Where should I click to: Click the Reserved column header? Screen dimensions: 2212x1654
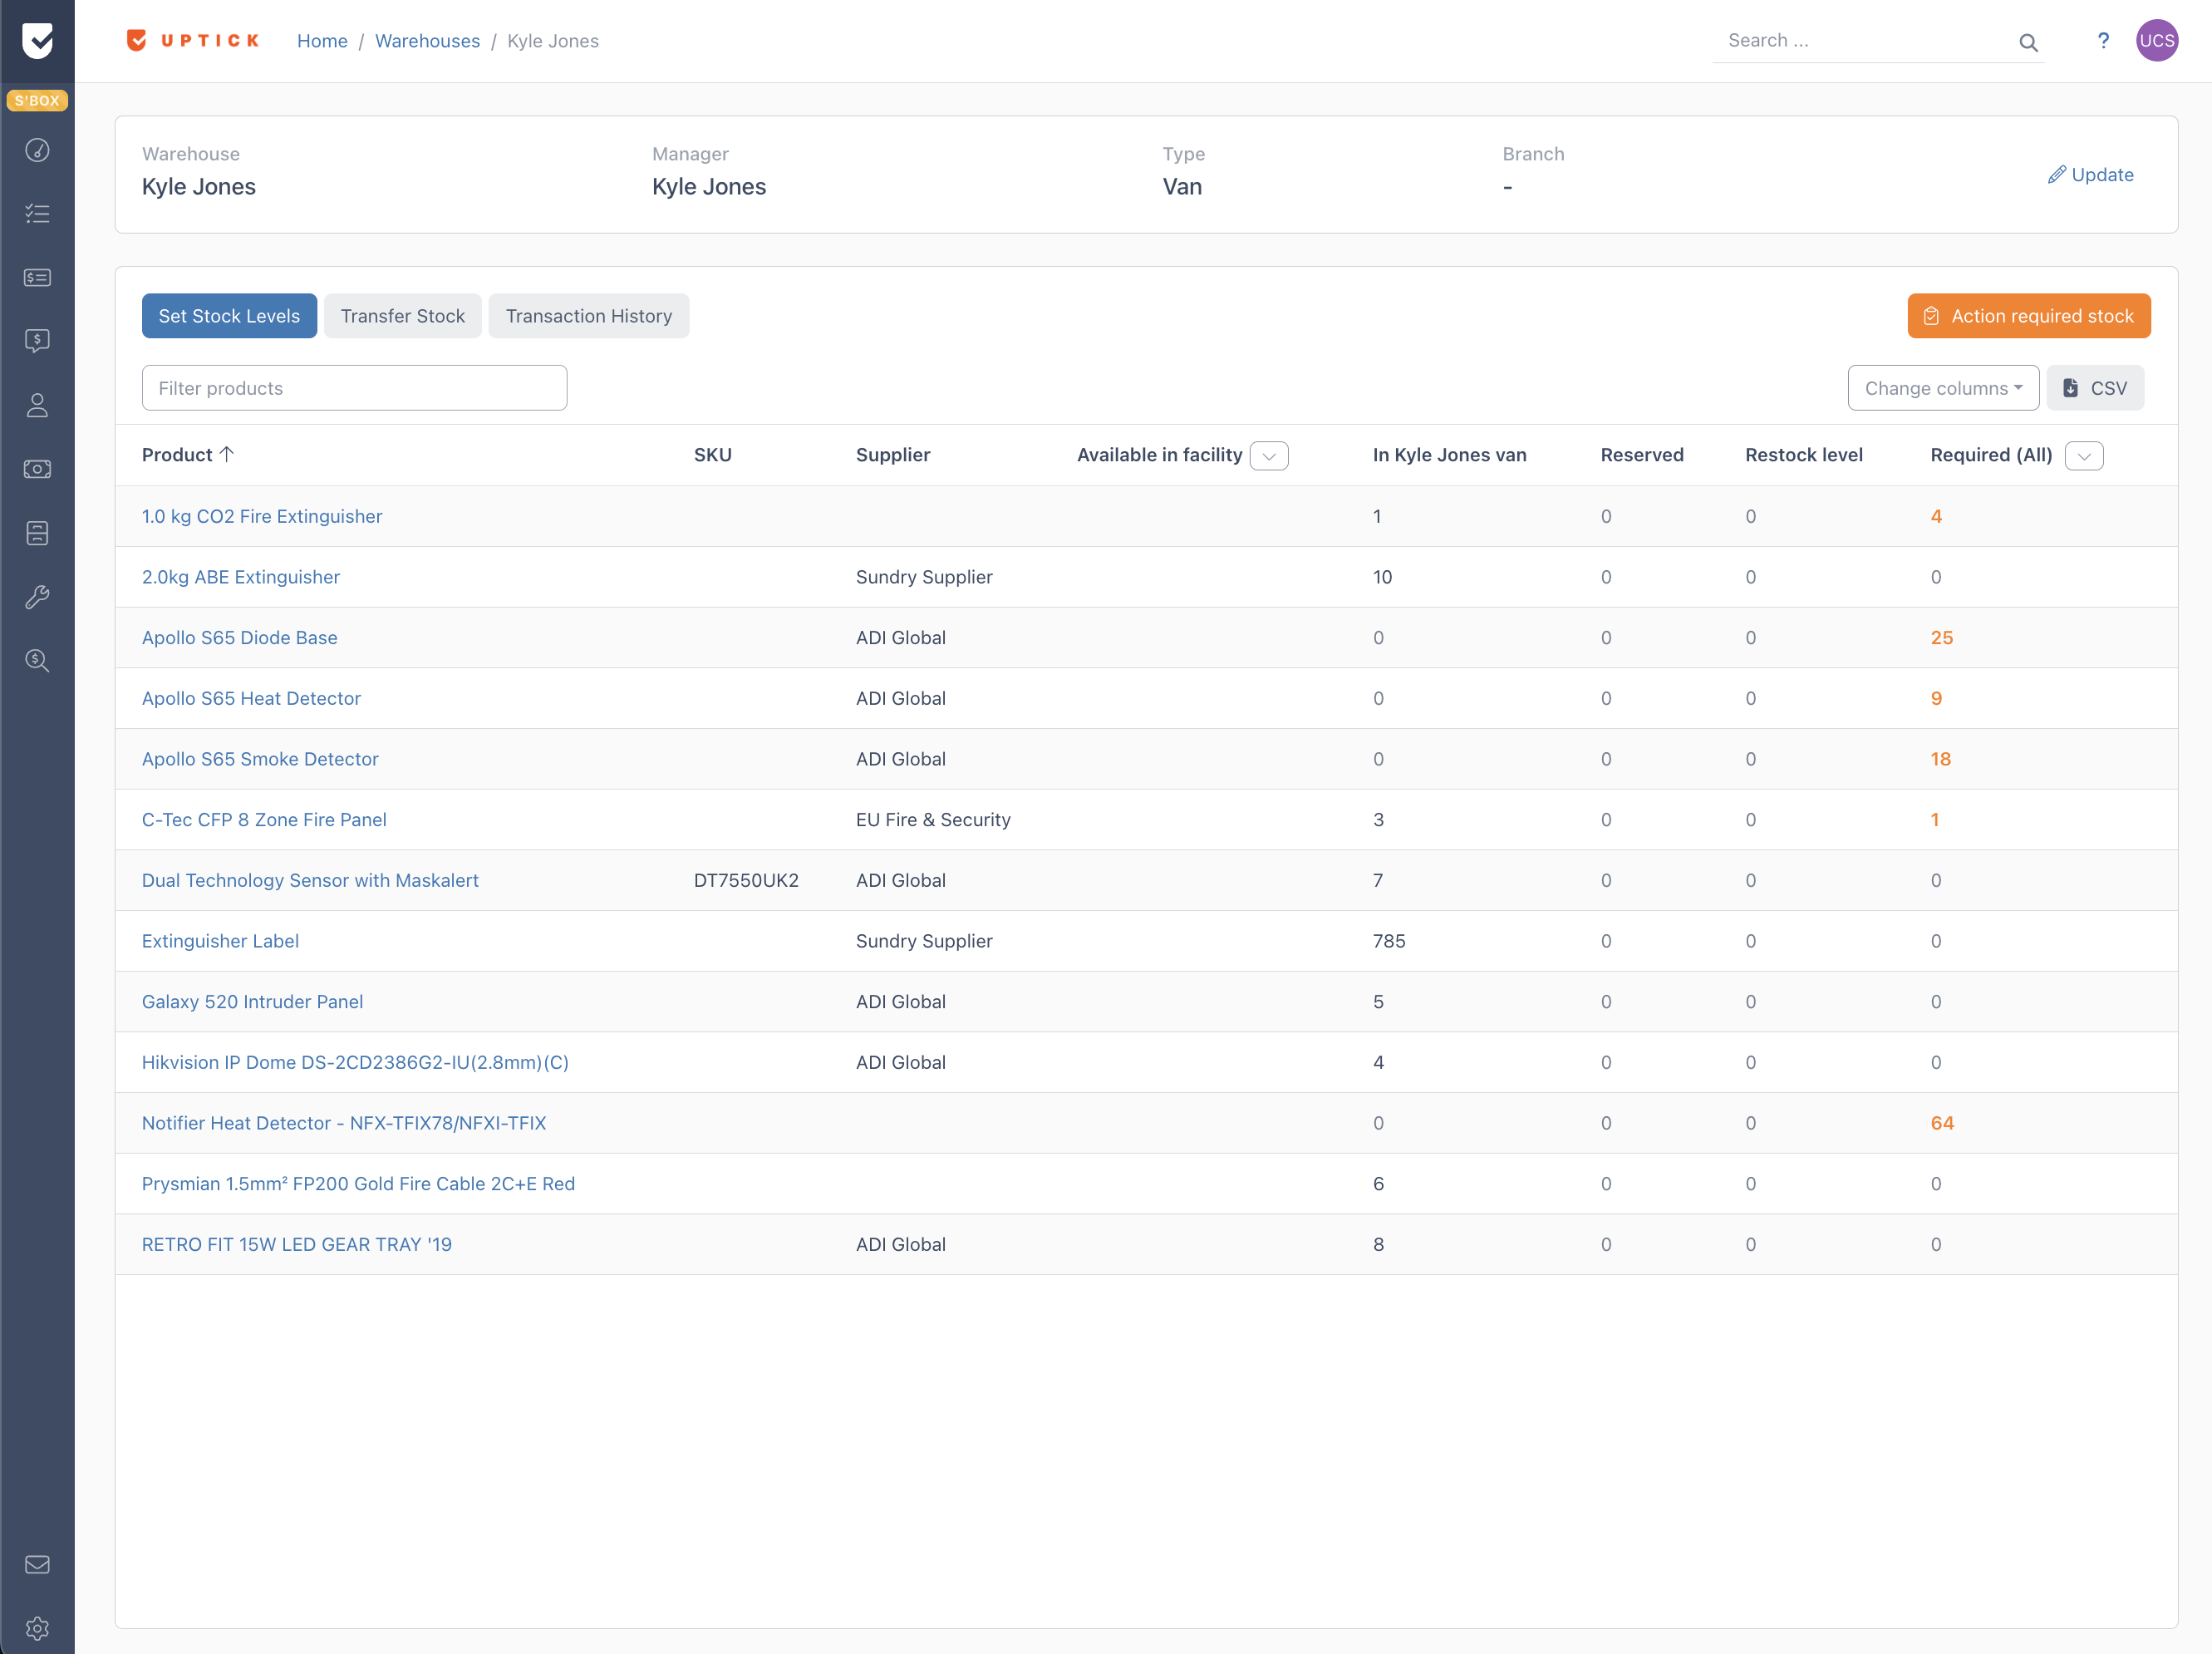coord(1642,455)
